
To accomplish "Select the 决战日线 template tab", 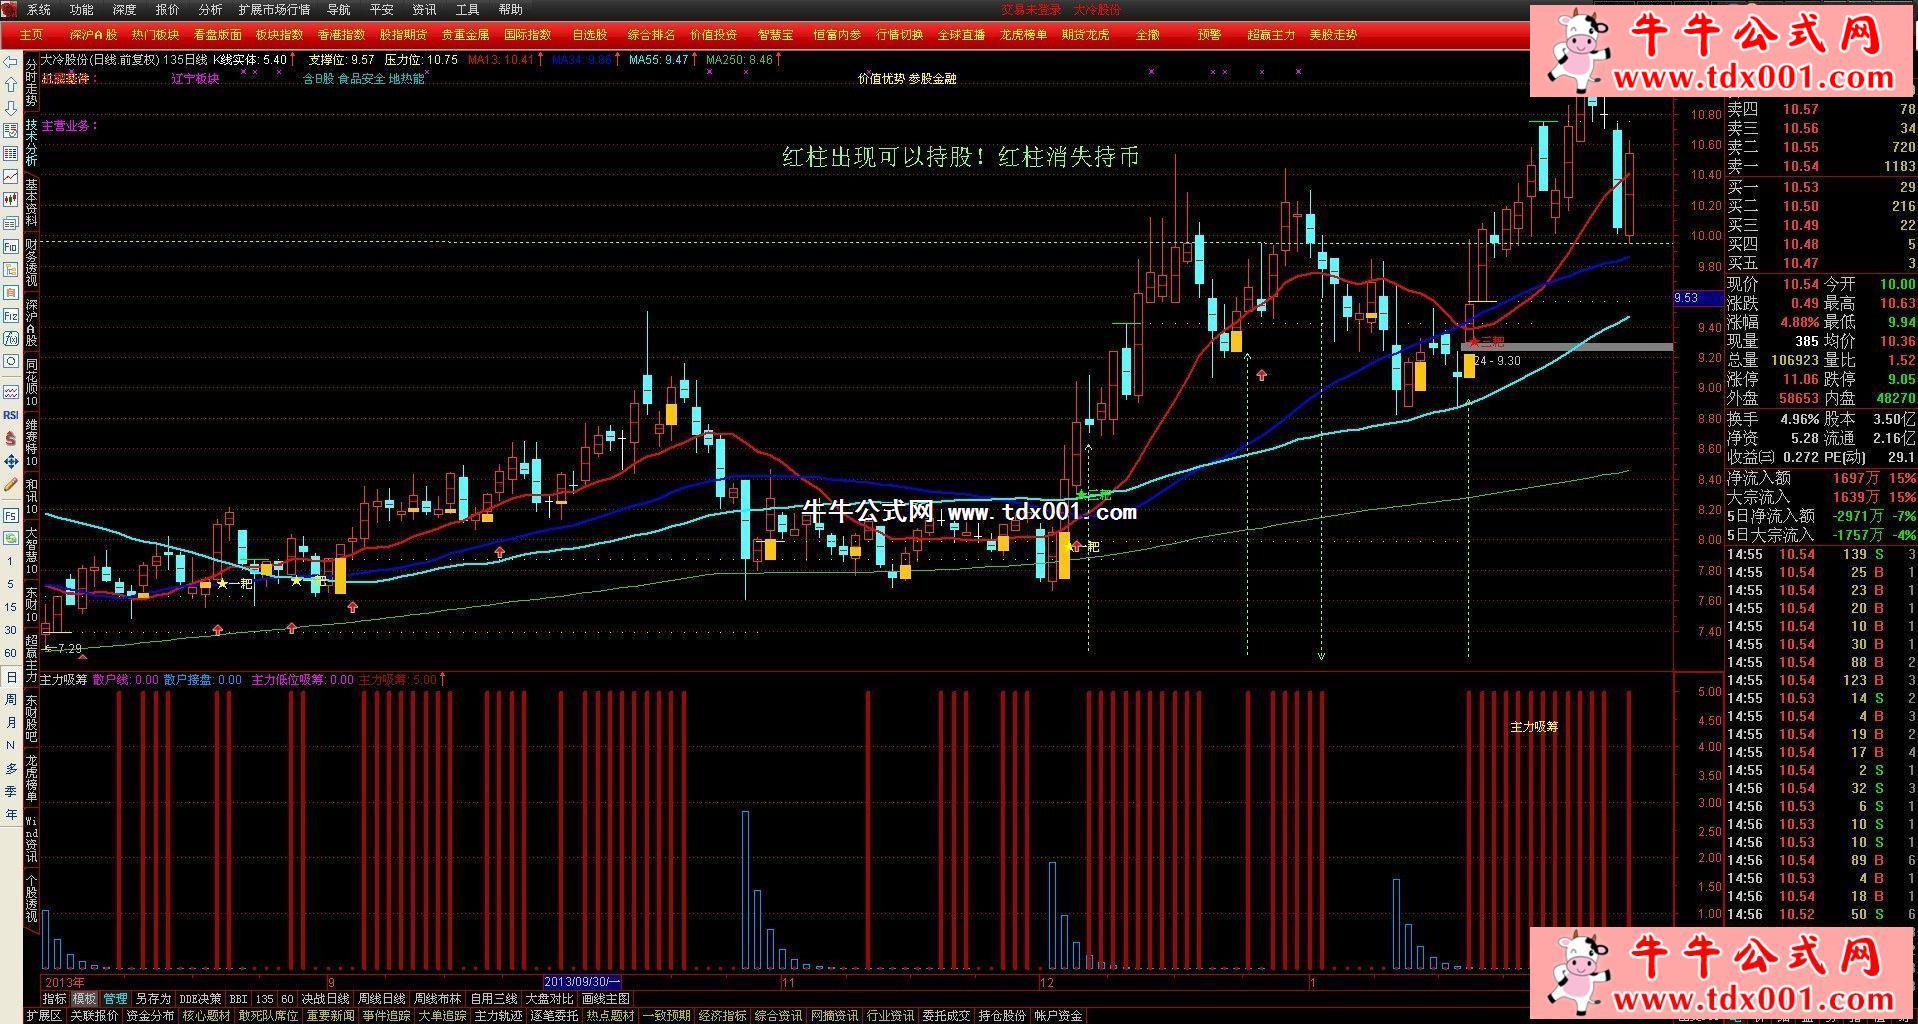I will click(x=326, y=998).
